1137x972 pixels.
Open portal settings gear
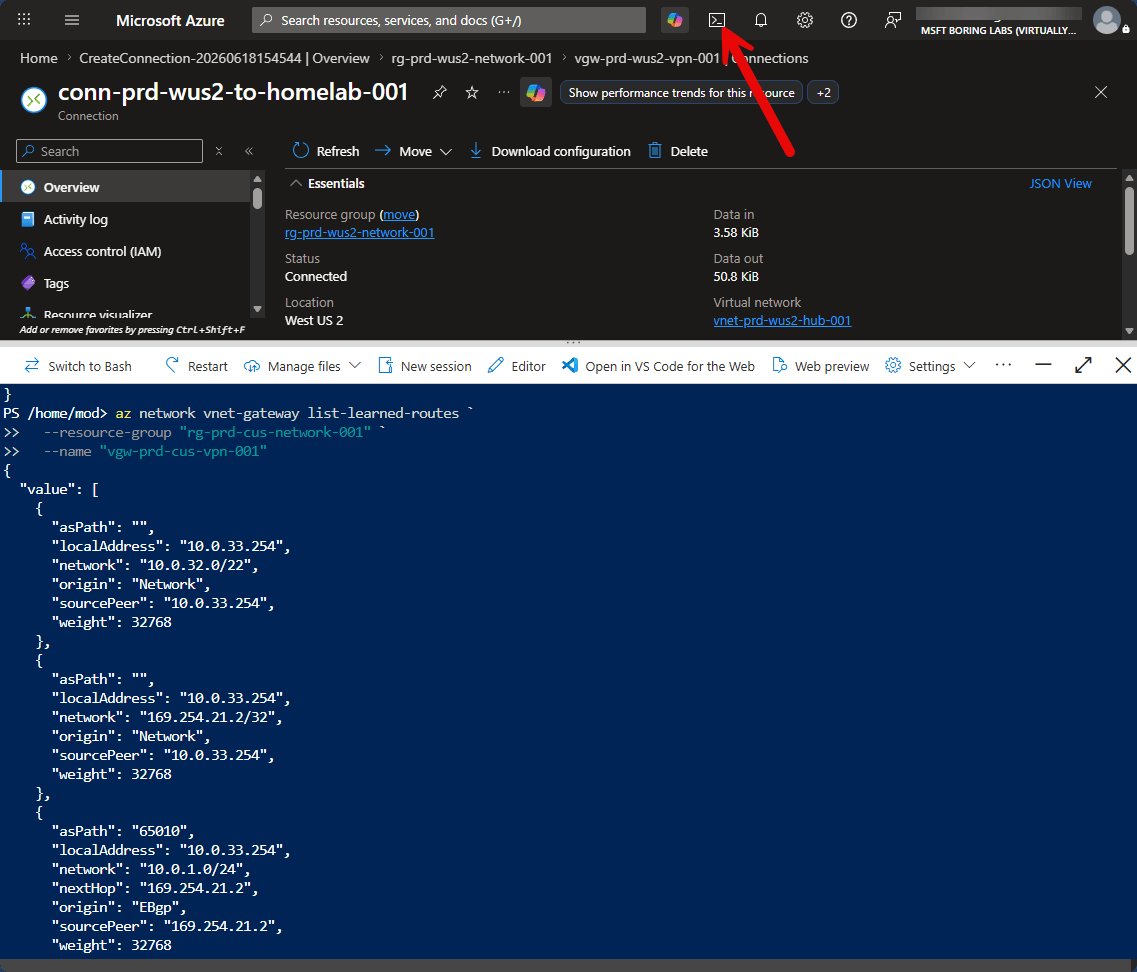coord(804,20)
